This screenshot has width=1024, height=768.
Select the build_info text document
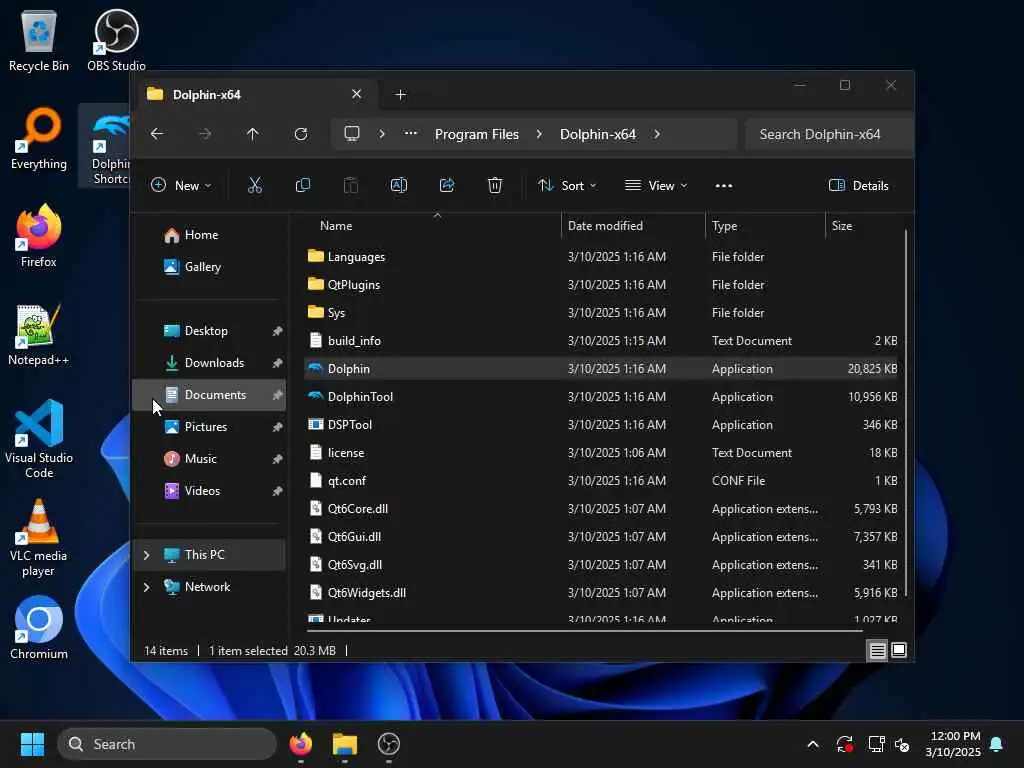pyautogui.click(x=601, y=341)
